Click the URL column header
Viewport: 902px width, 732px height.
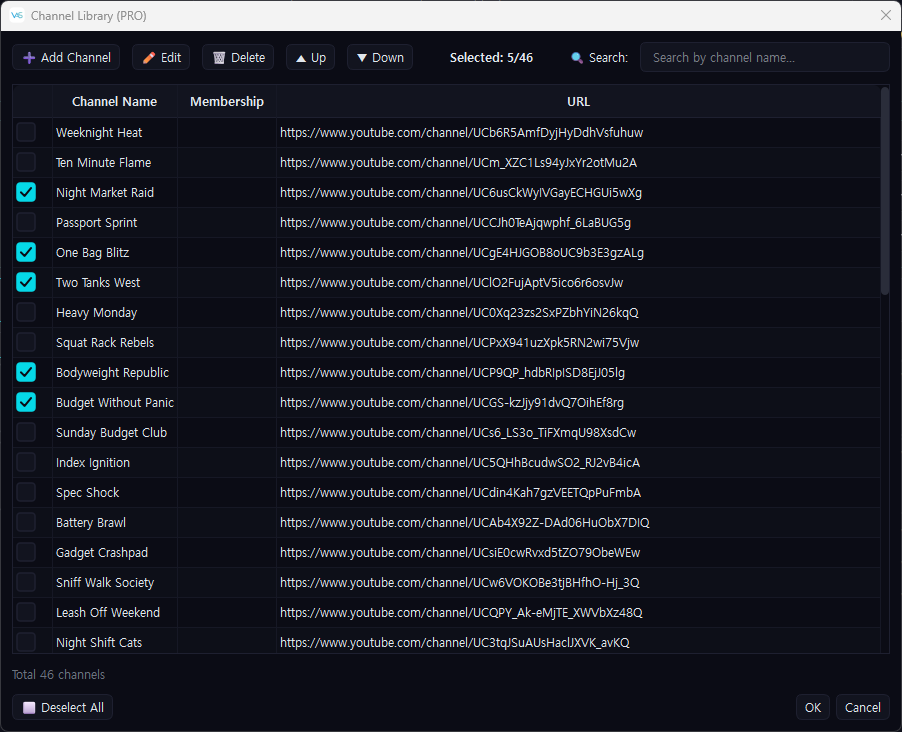(x=578, y=102)
